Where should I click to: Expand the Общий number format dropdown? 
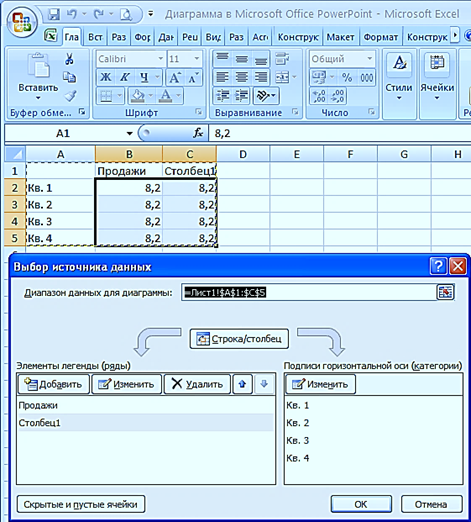tap(370, 59)
